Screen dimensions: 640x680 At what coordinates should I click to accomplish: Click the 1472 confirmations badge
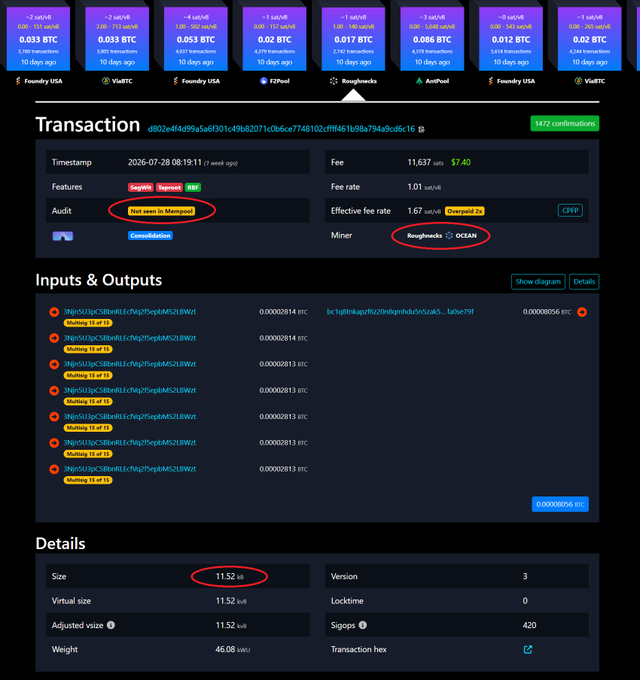click(565, 124)
